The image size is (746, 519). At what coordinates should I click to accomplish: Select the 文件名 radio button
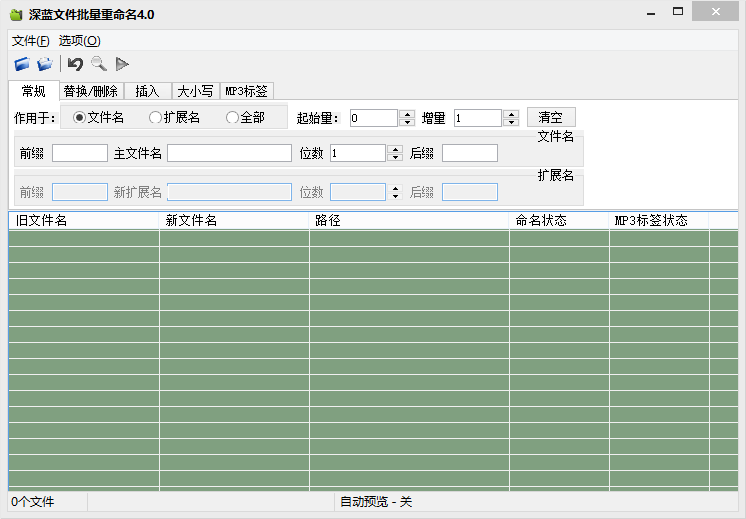pos(98,118)
